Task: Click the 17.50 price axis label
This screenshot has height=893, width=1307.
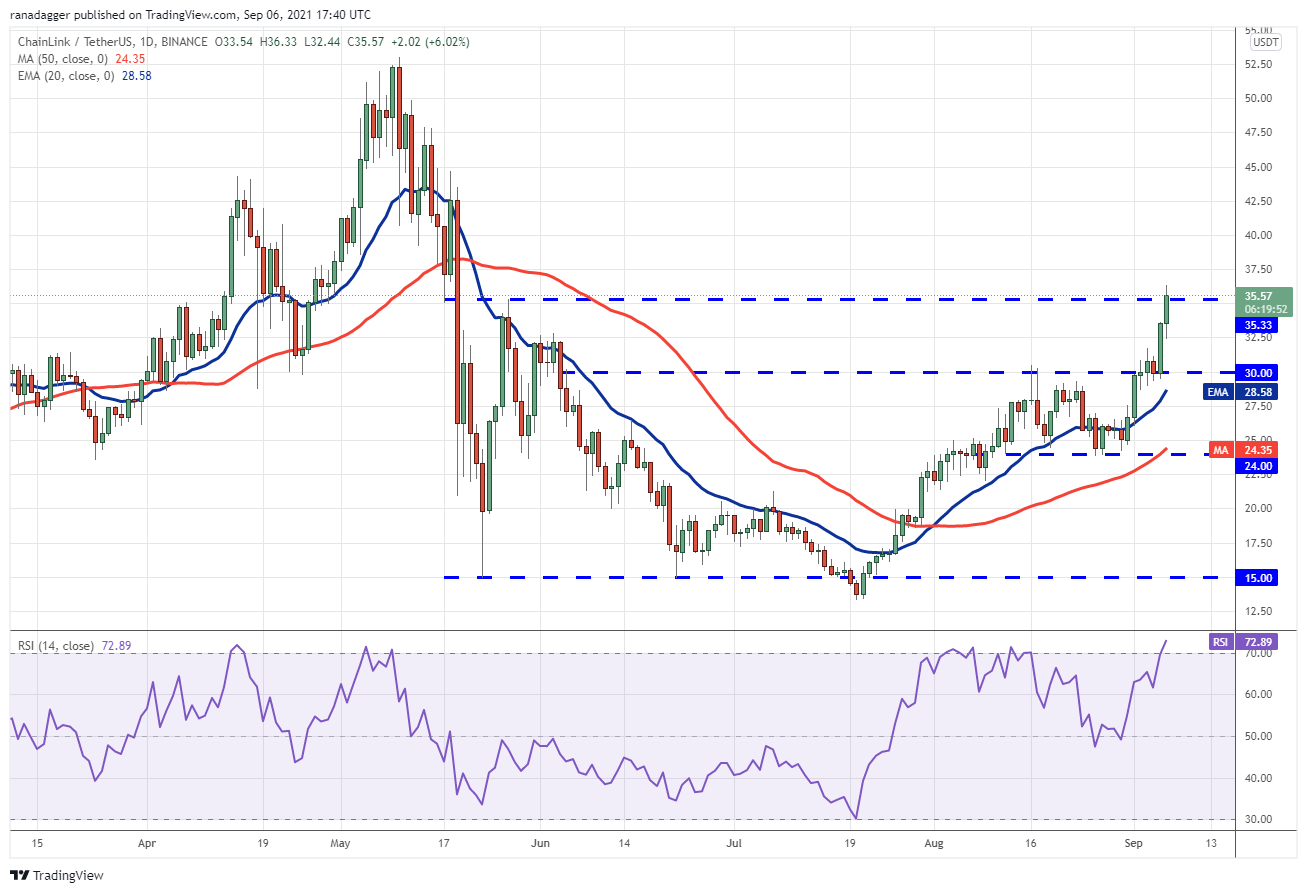Action: click(1257, 543)
